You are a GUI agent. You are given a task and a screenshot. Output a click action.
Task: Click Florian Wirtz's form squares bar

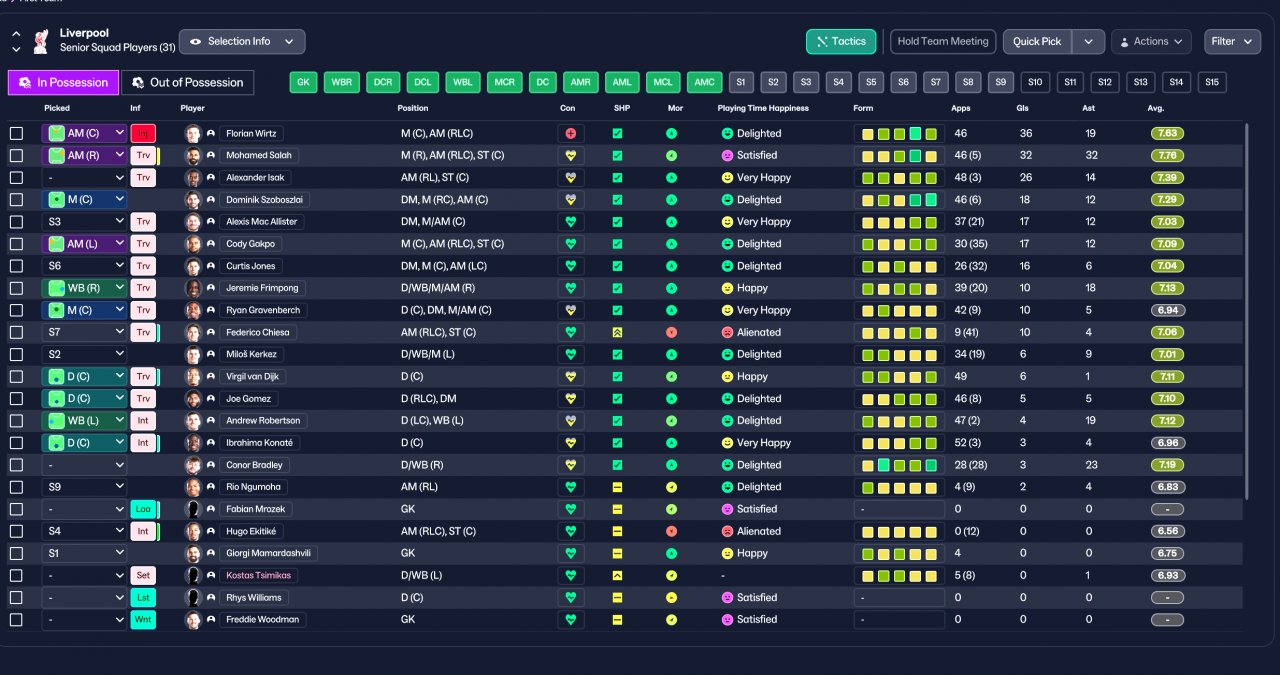click(899, 133)
